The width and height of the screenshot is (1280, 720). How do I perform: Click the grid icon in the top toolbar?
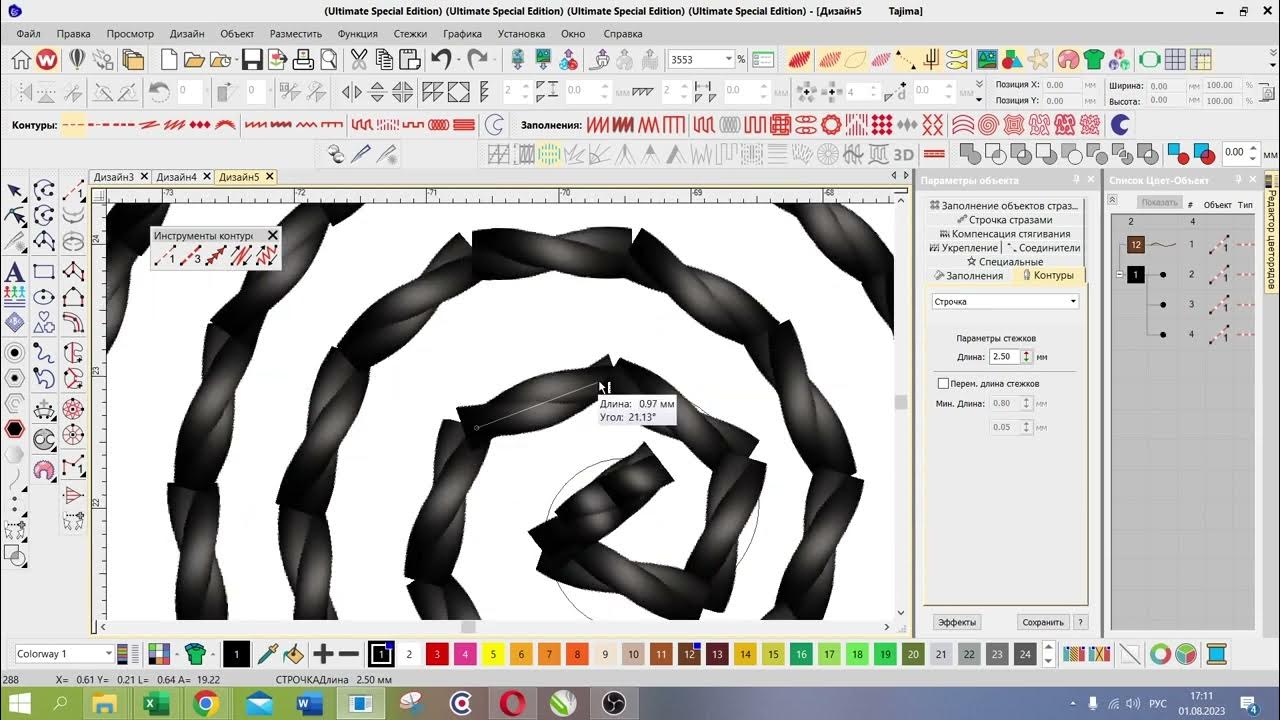(1175, 60)
